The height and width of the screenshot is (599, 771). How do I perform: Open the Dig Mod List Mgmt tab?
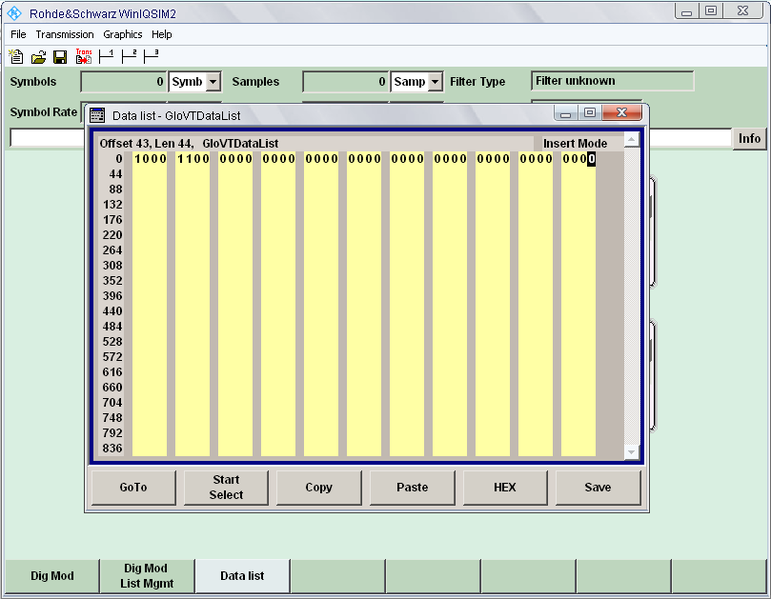point(147,576)
